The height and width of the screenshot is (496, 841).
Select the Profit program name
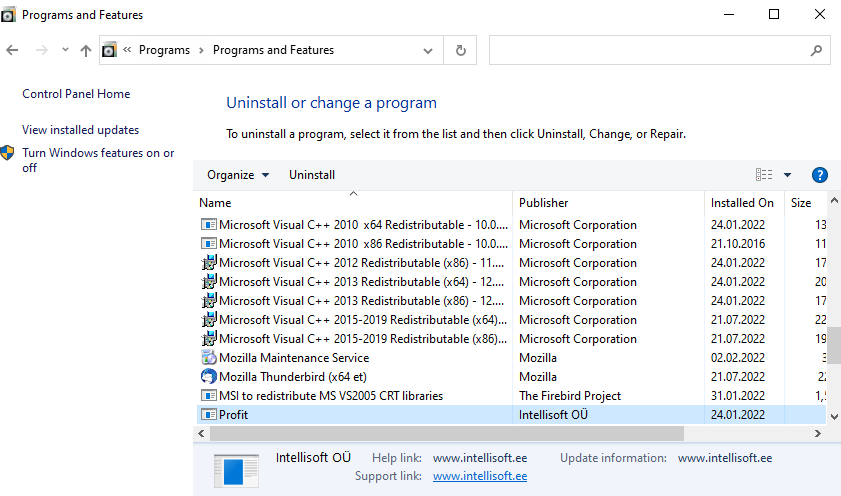click(x=233, y=414)
